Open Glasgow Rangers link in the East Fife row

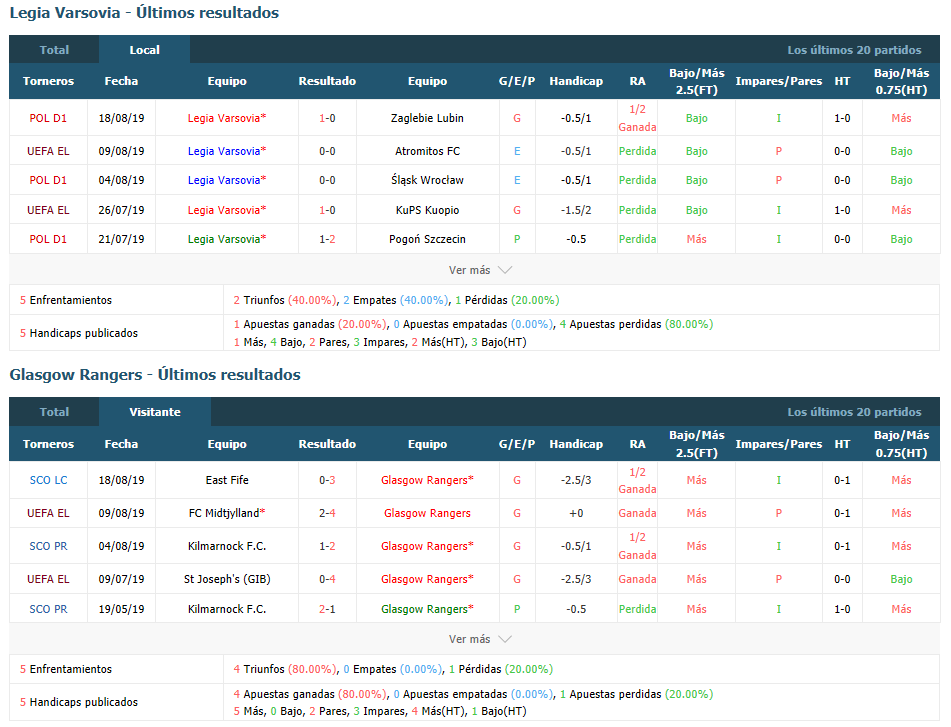pyautogui.click(x=427, y=480)
